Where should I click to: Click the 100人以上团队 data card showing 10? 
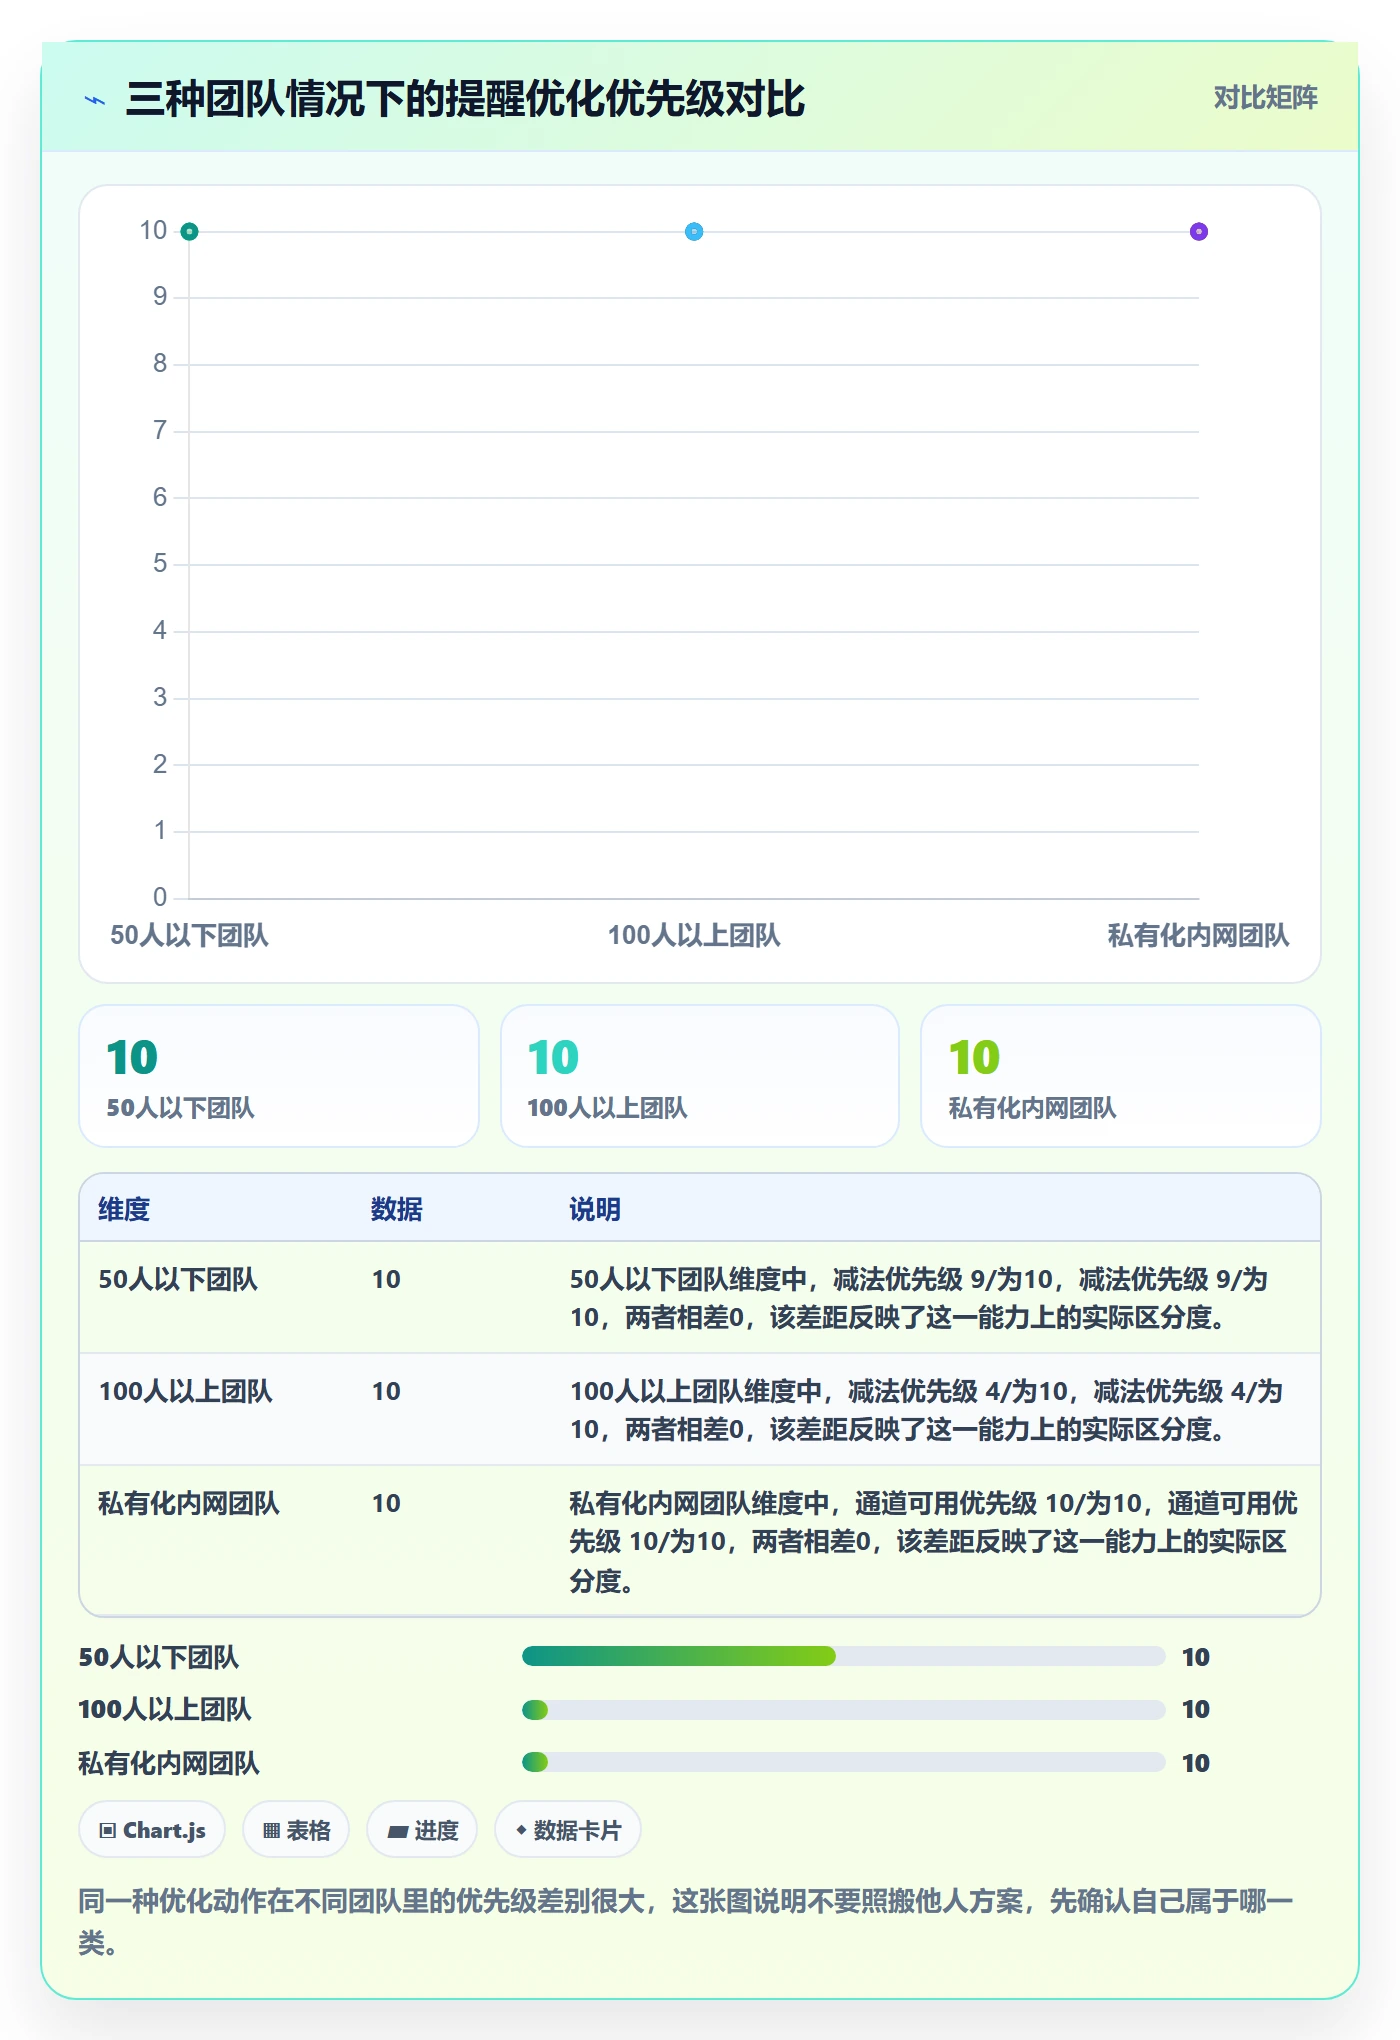click(700, 1076)
